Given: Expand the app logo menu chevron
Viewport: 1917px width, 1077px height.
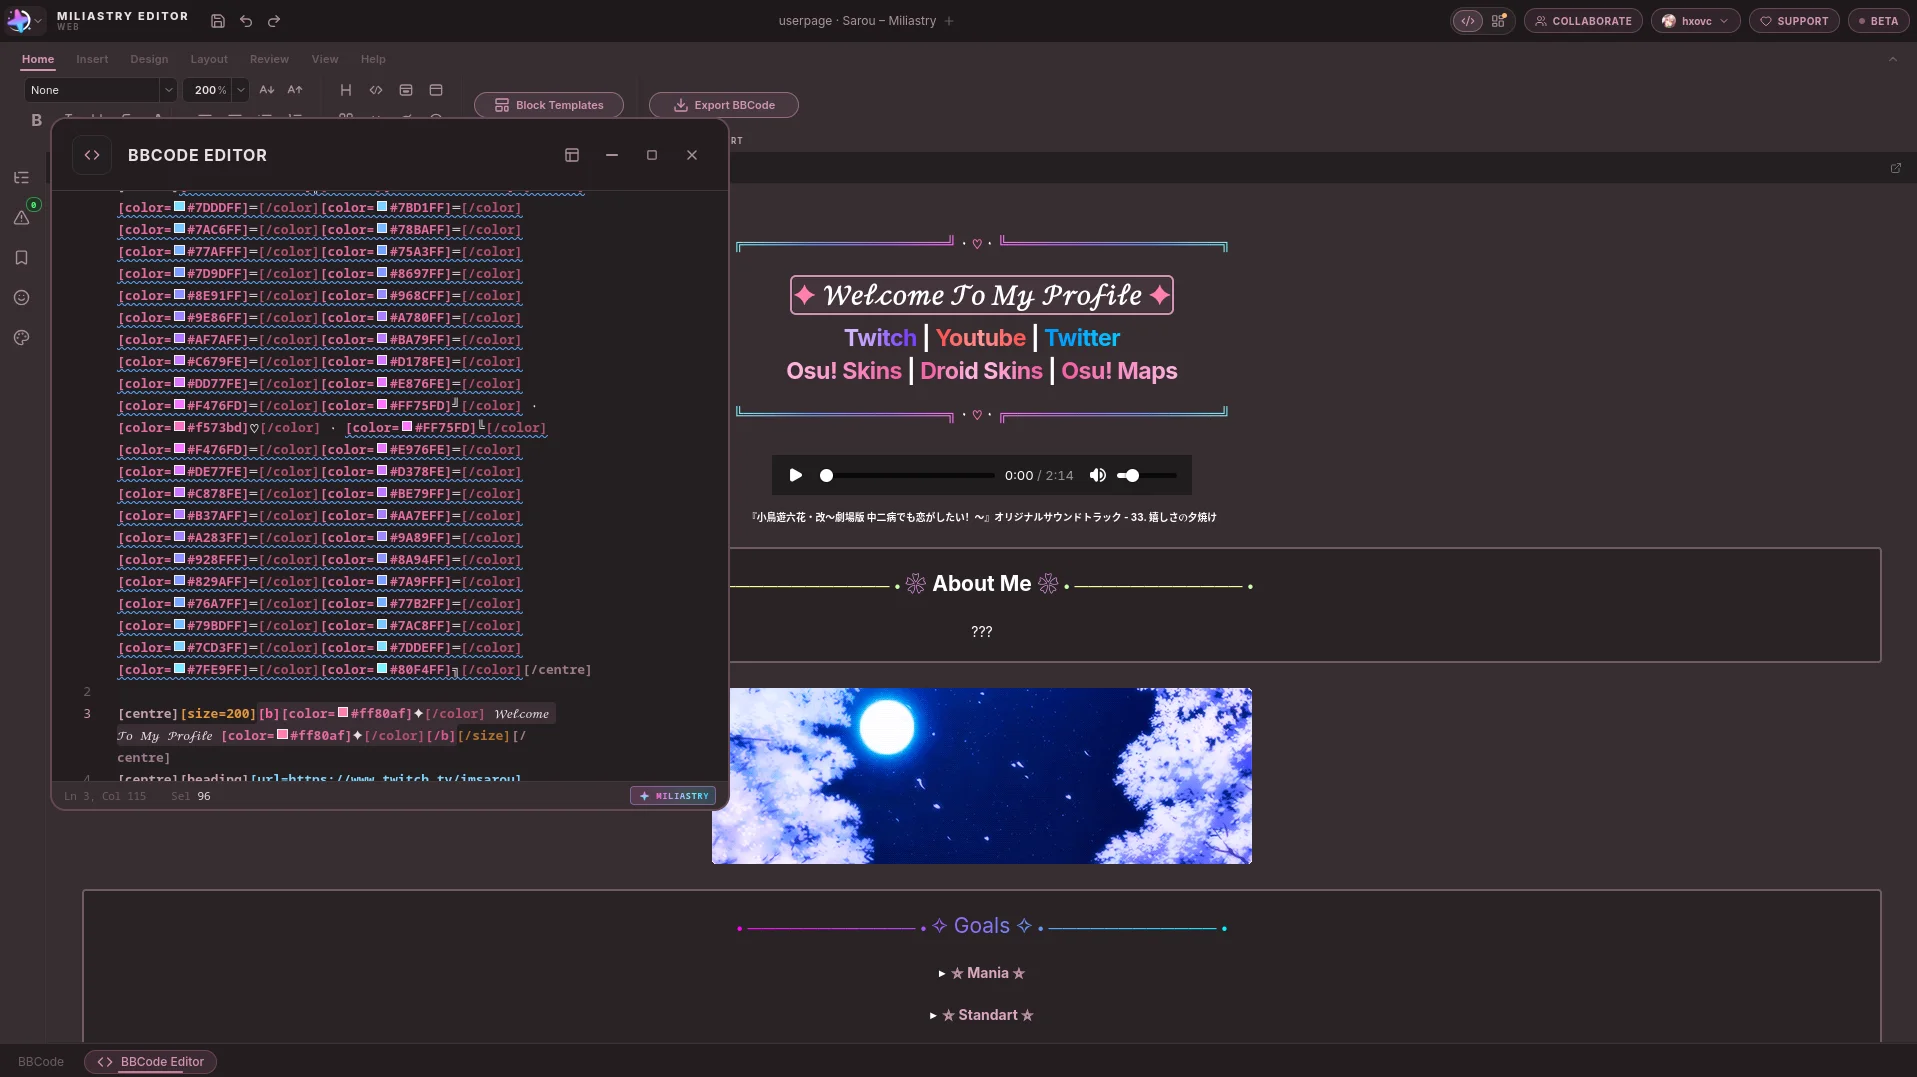Looking at the screenshot, I should pyautogui.click(x=38, y=21).
